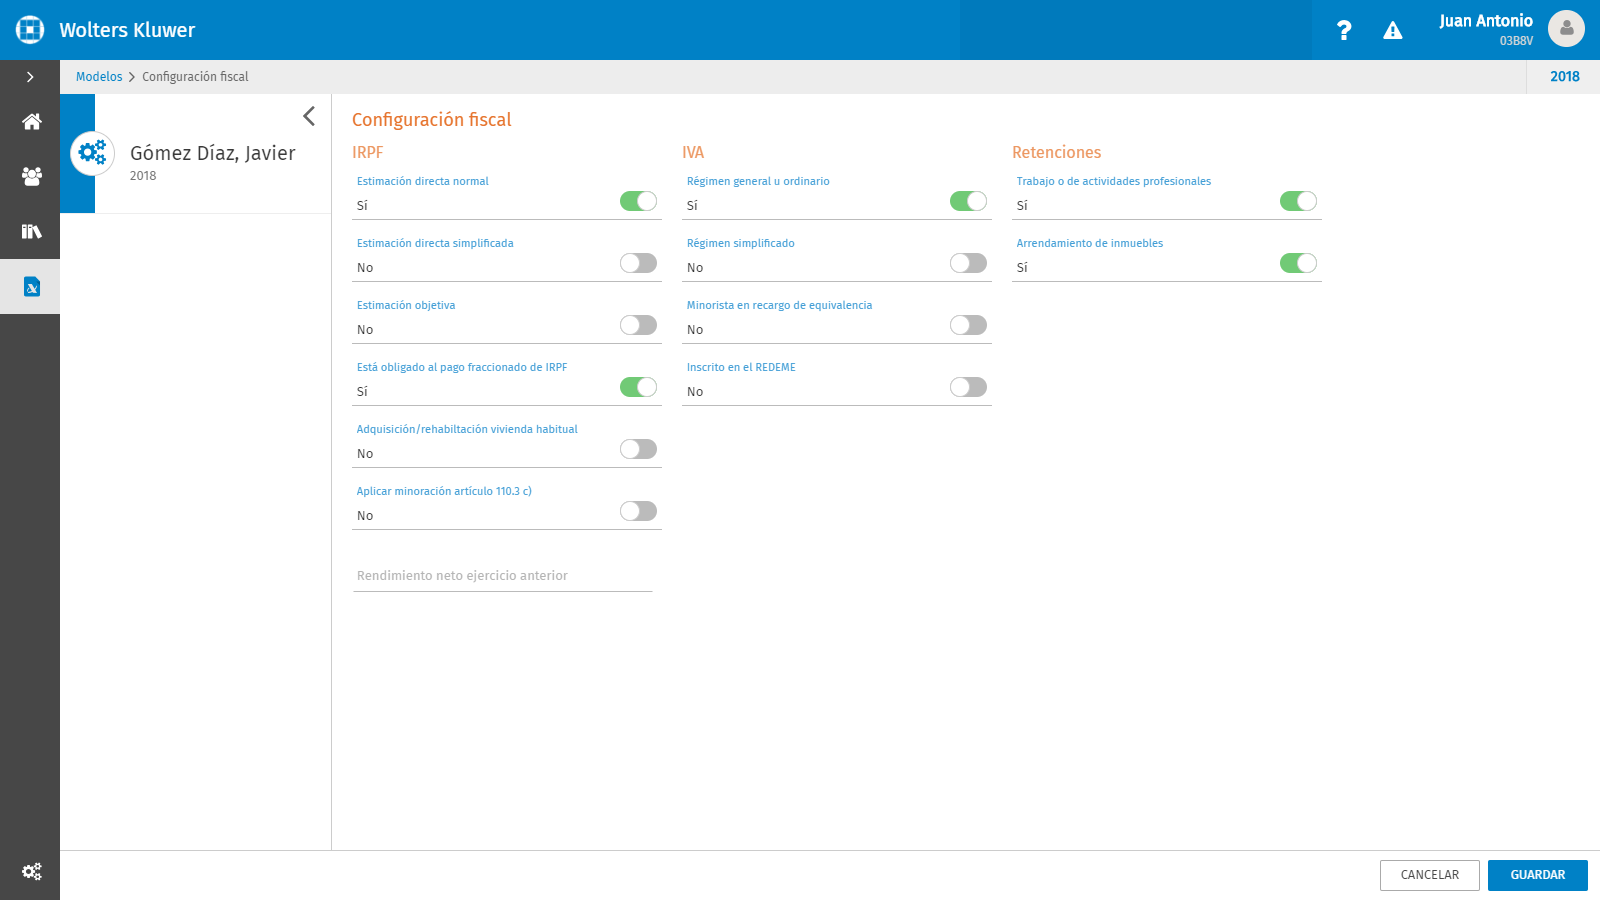The width and height of the screenshot is (1600, 900).
Task: Click the gear icon beside Gómez Díaz, Javier
Action: tap(92, 153)
